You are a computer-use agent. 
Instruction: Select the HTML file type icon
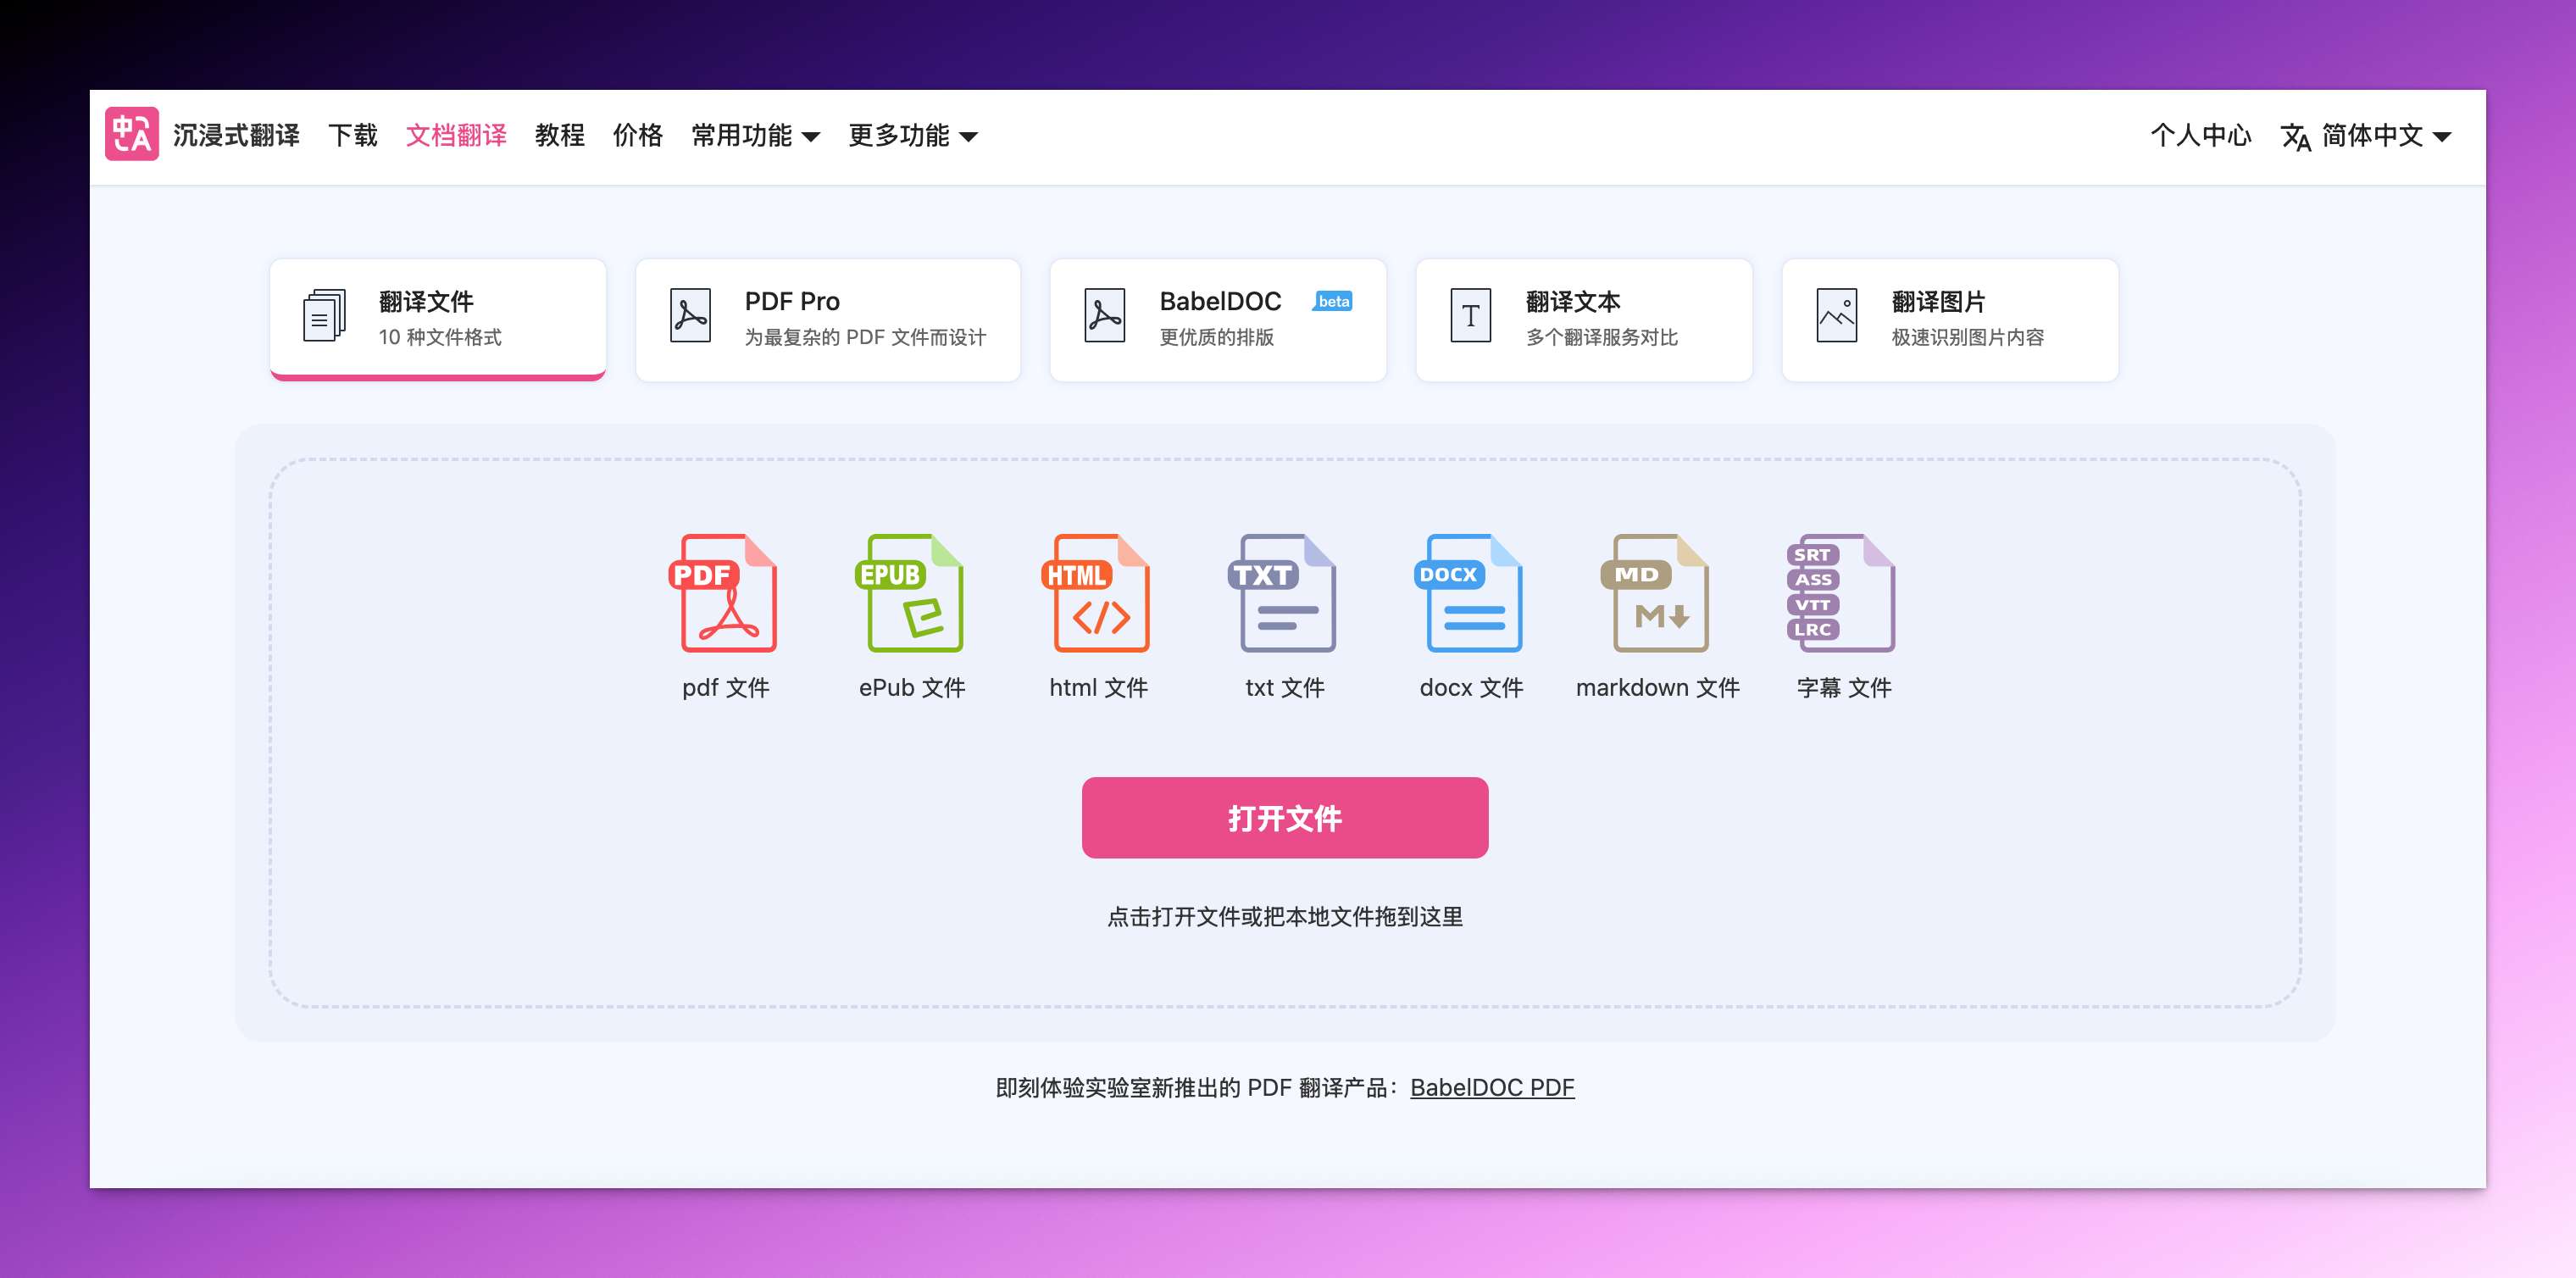tap(1097, 593)
